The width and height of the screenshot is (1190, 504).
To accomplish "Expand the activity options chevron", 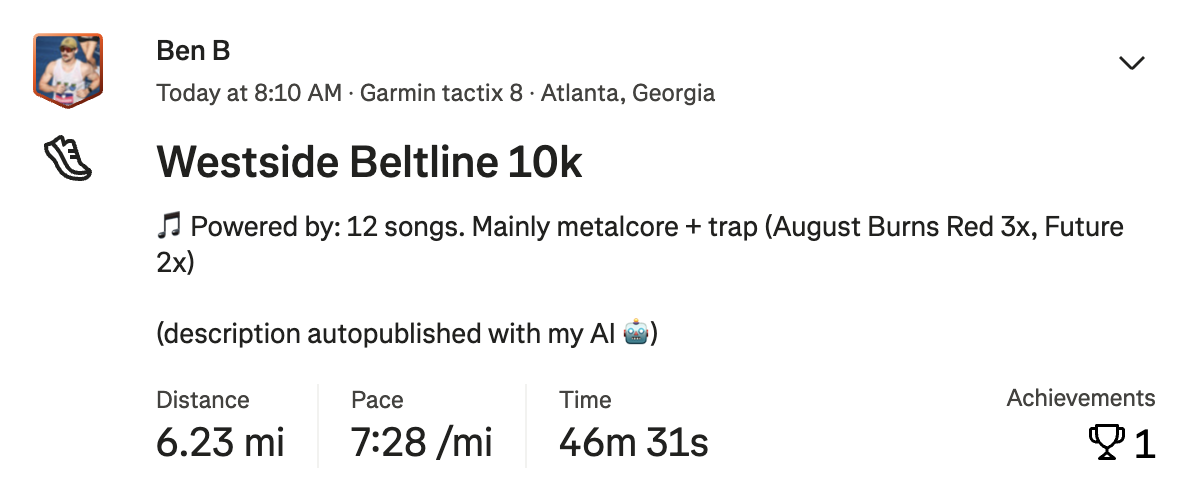I will tap(1131, 63).
